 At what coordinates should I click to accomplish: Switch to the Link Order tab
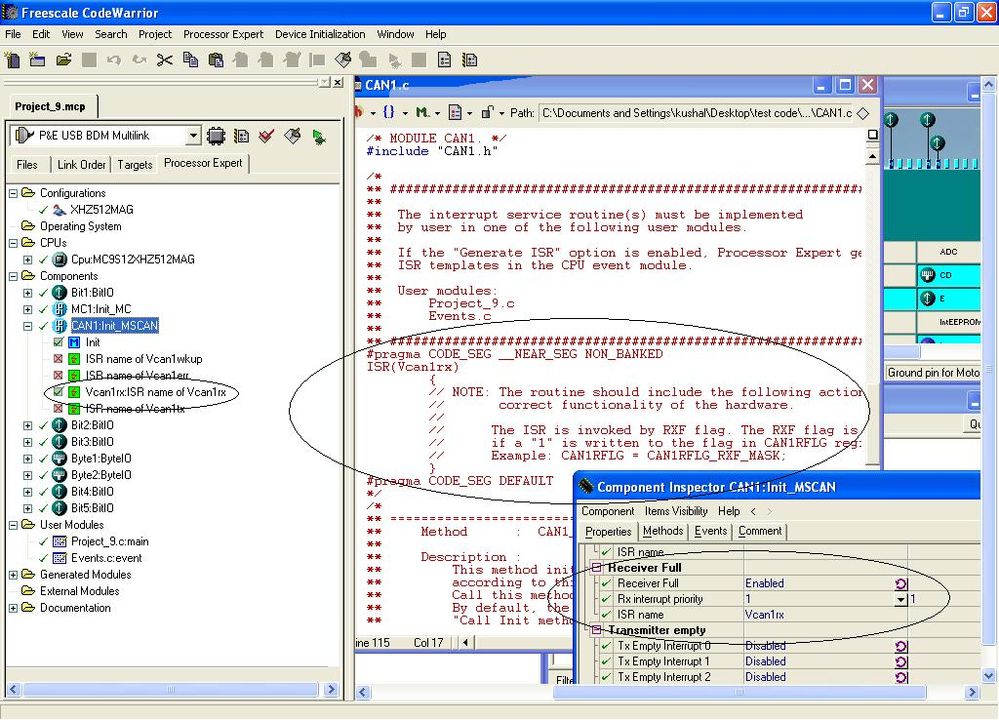click(81, 164)
